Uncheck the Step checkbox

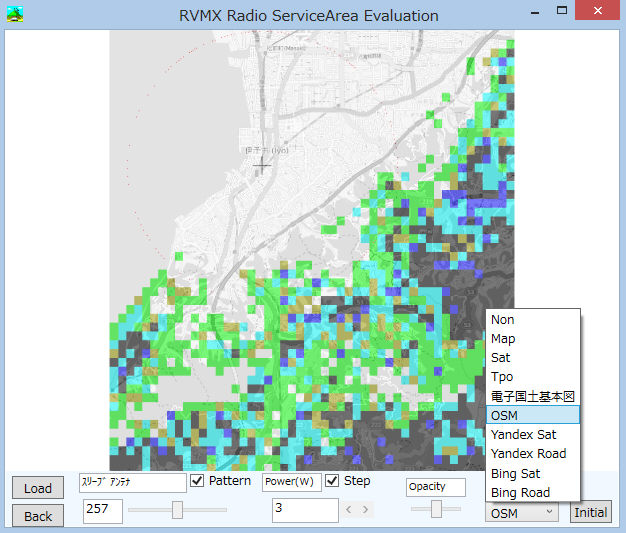tap(332, 482)
